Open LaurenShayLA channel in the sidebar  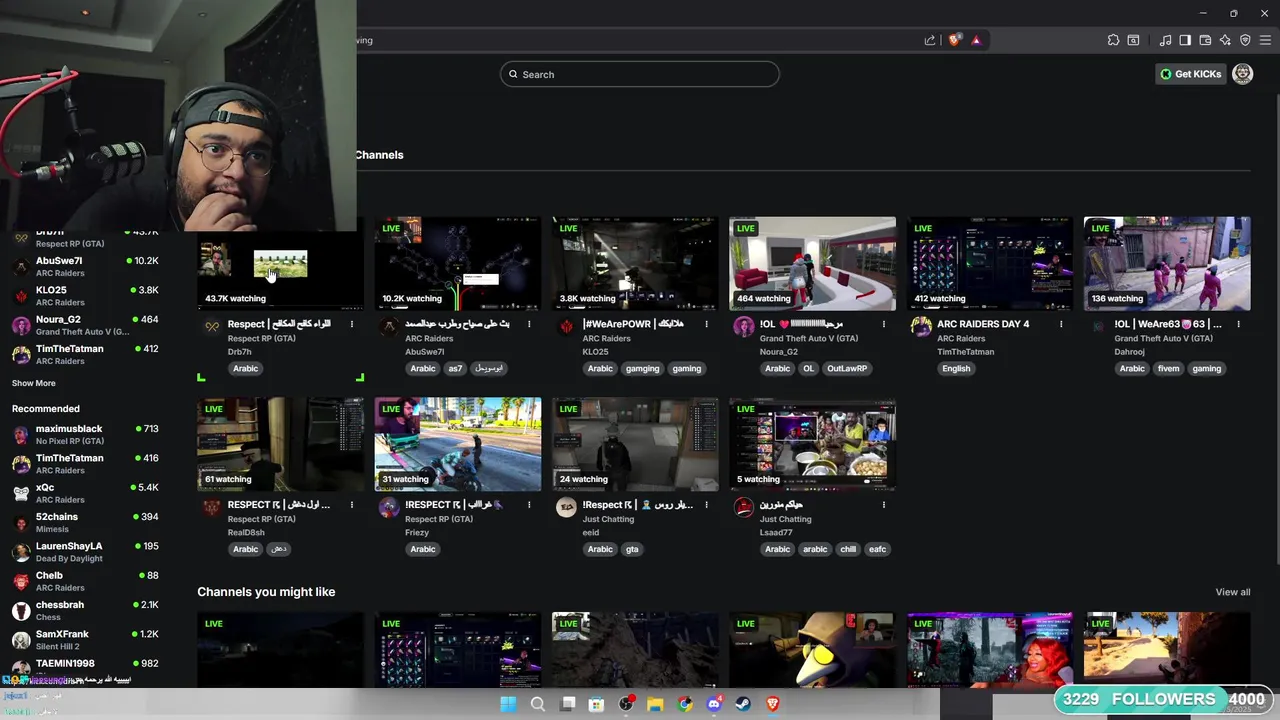[85, 551]
